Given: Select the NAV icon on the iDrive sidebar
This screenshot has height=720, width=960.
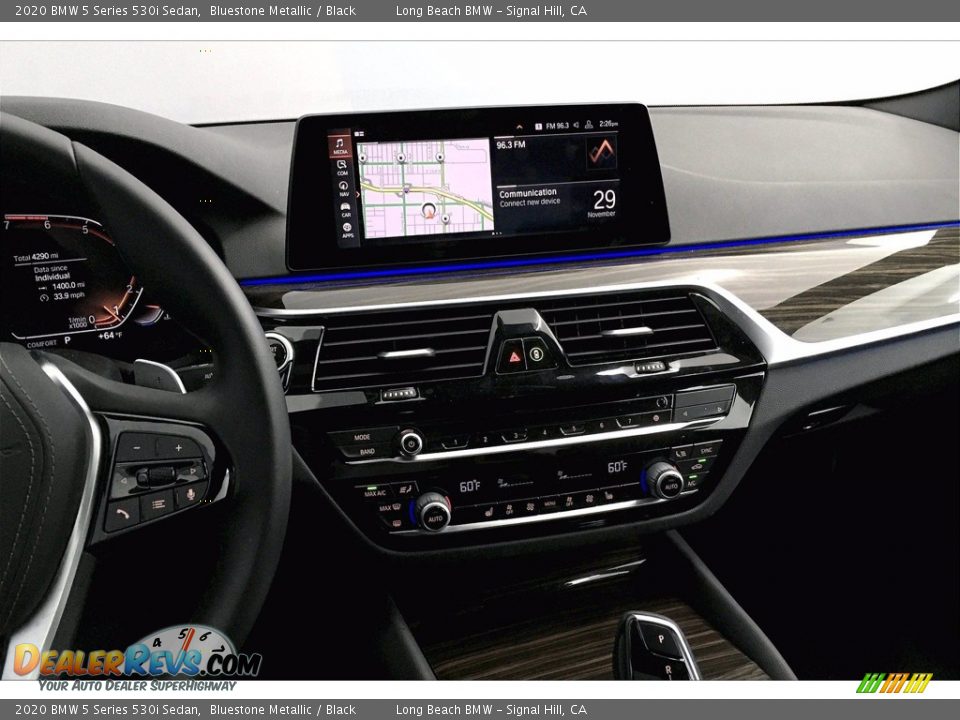Looking at the screenshot, I should pos(343,187).
